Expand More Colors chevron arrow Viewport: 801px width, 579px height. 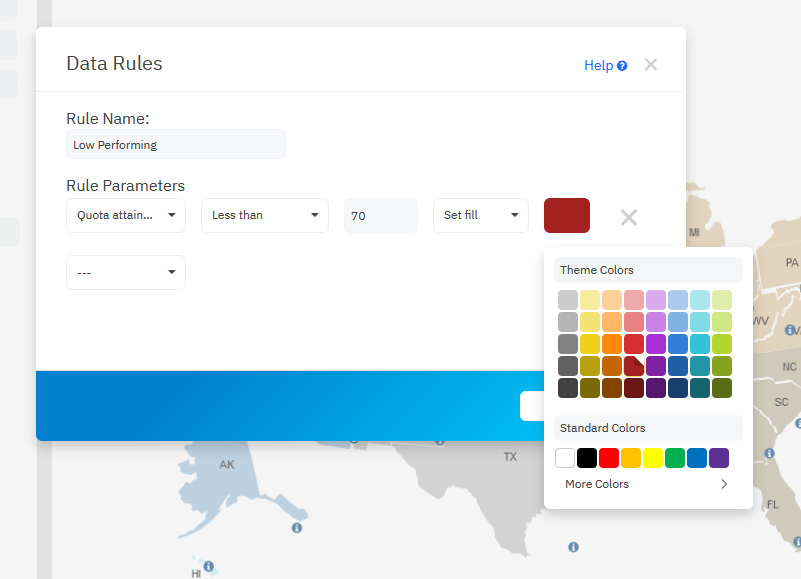click(724, 484)
